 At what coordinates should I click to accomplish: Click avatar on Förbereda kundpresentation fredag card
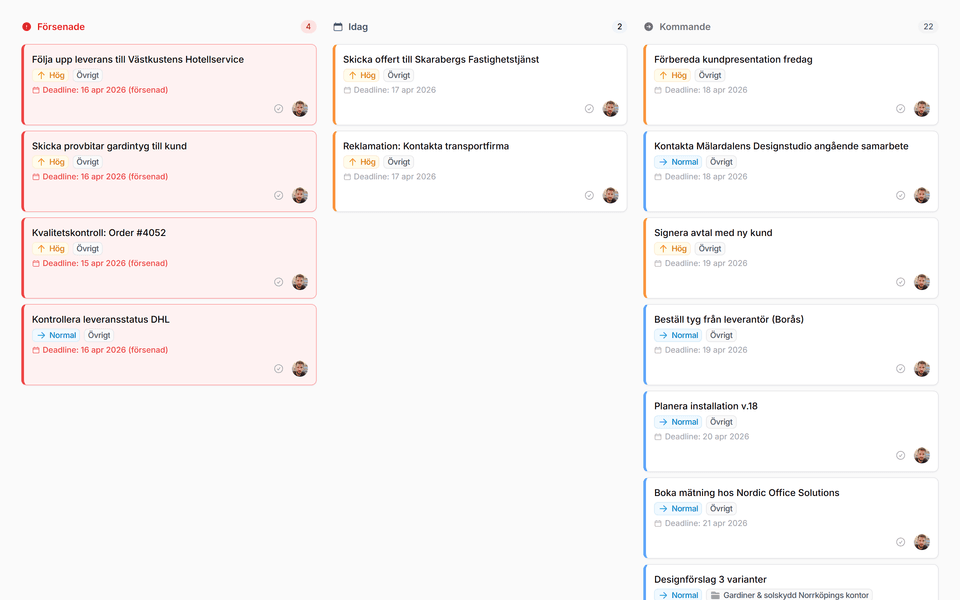click(x=921, y=109)
